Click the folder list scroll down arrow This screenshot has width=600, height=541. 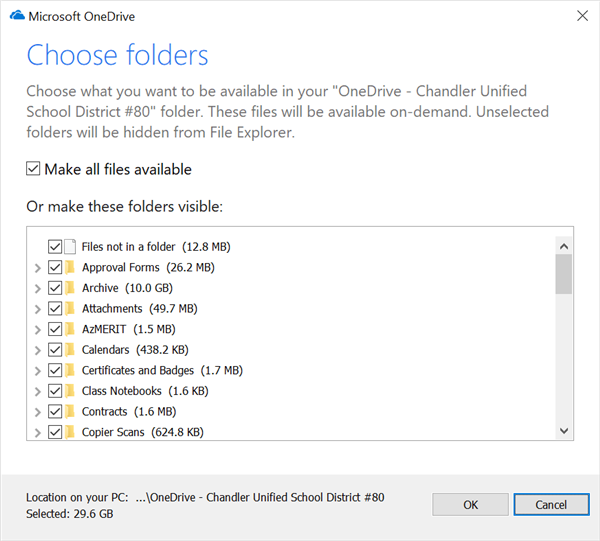[564, 431]
